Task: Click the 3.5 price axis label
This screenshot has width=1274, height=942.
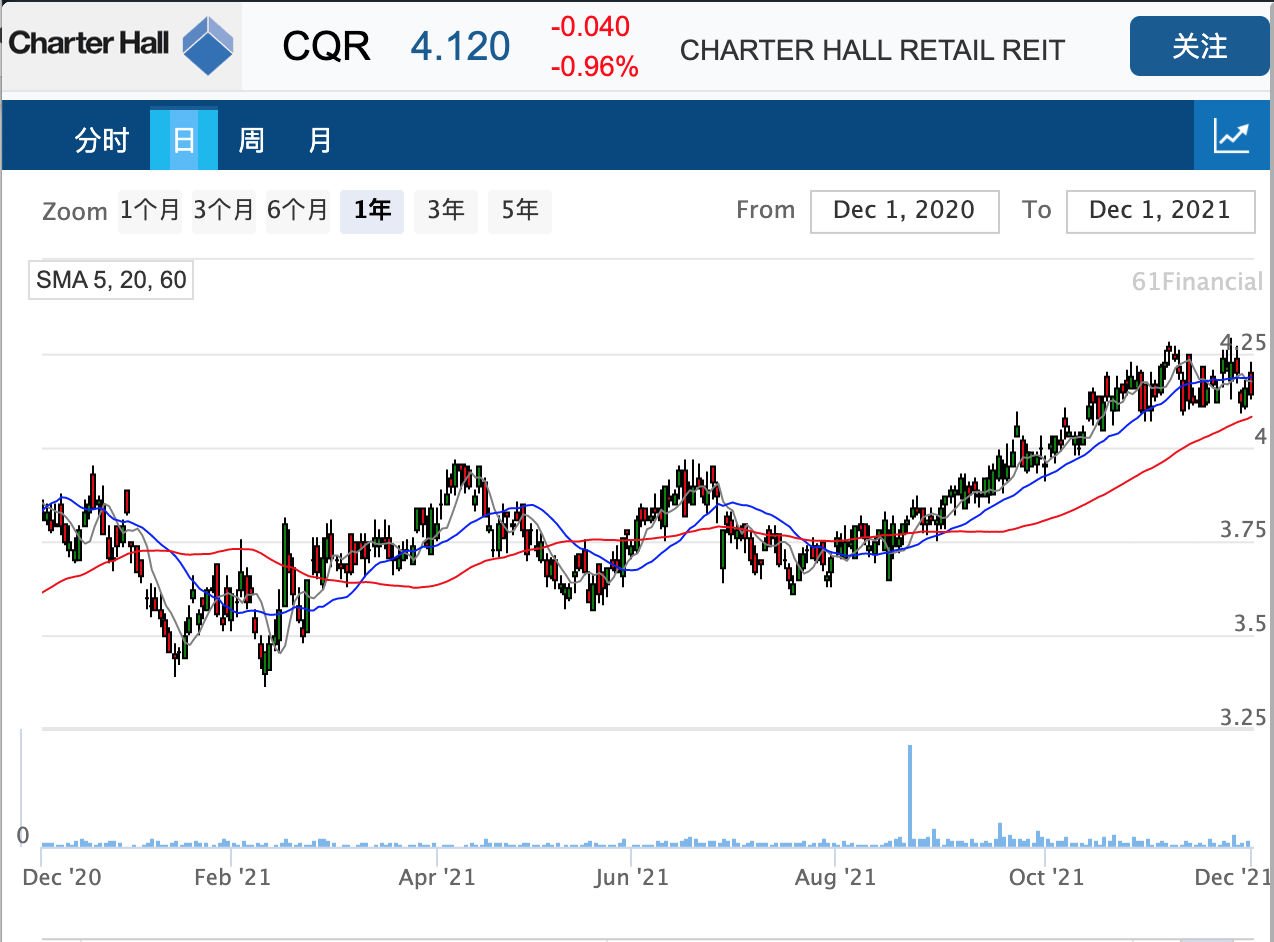Action: coord(1249,624)
